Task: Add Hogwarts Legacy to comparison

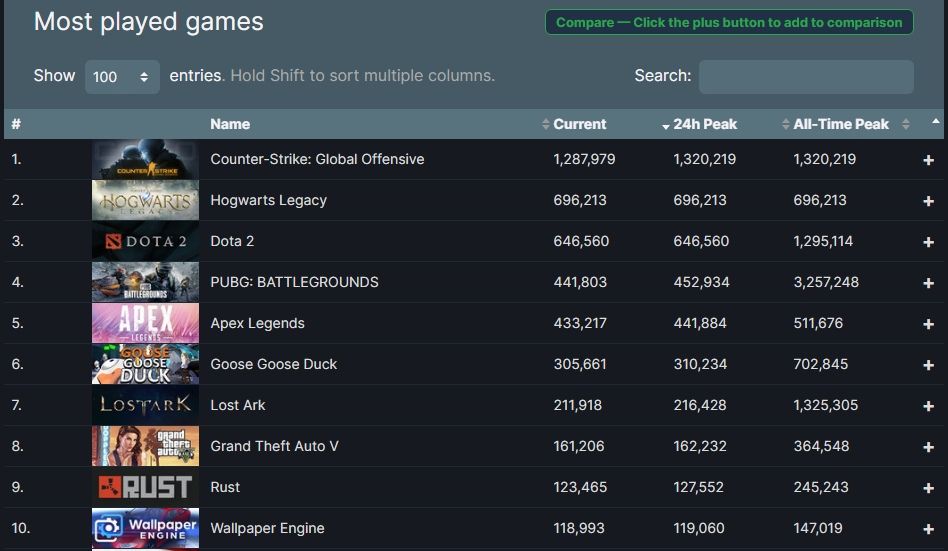Action: tap(928, 201)
